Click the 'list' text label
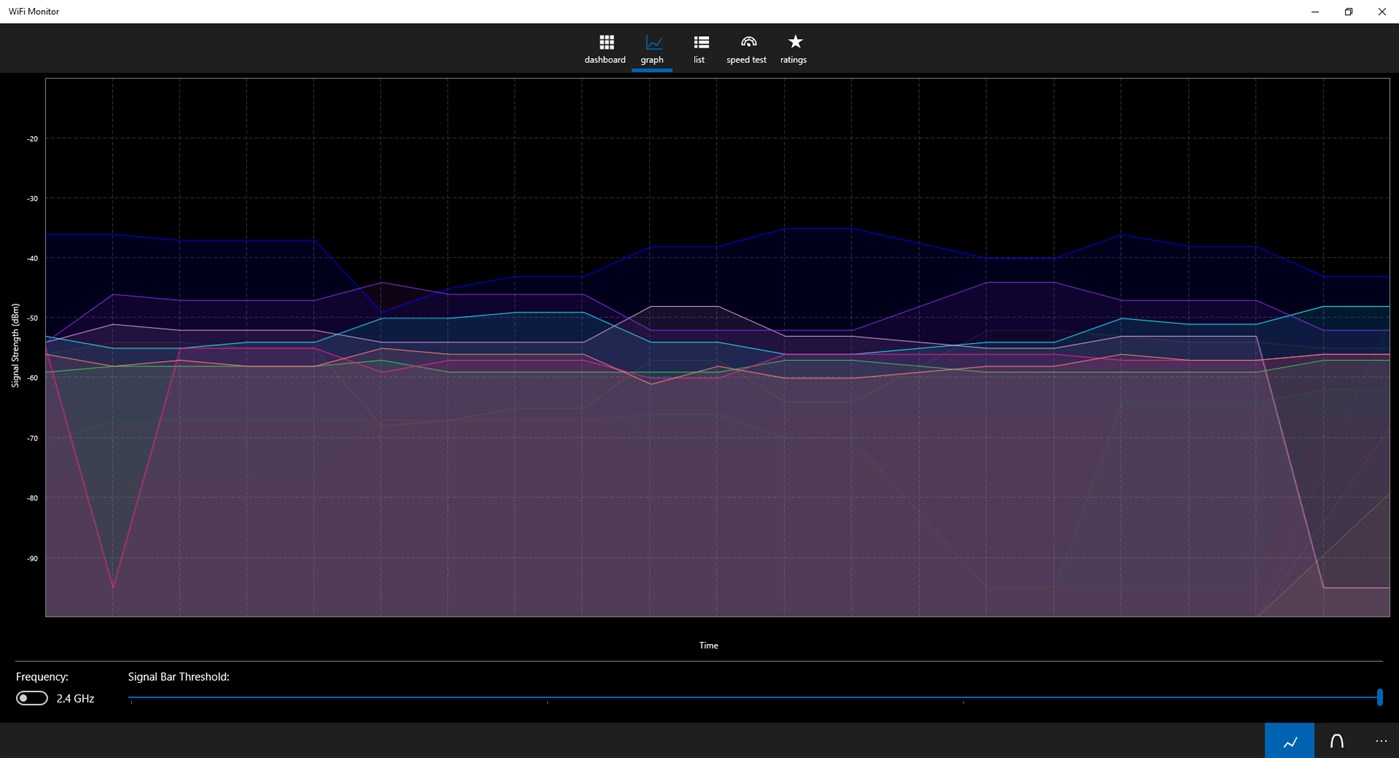The width and height of the screenshot is (1399, 758). point(699,60)
